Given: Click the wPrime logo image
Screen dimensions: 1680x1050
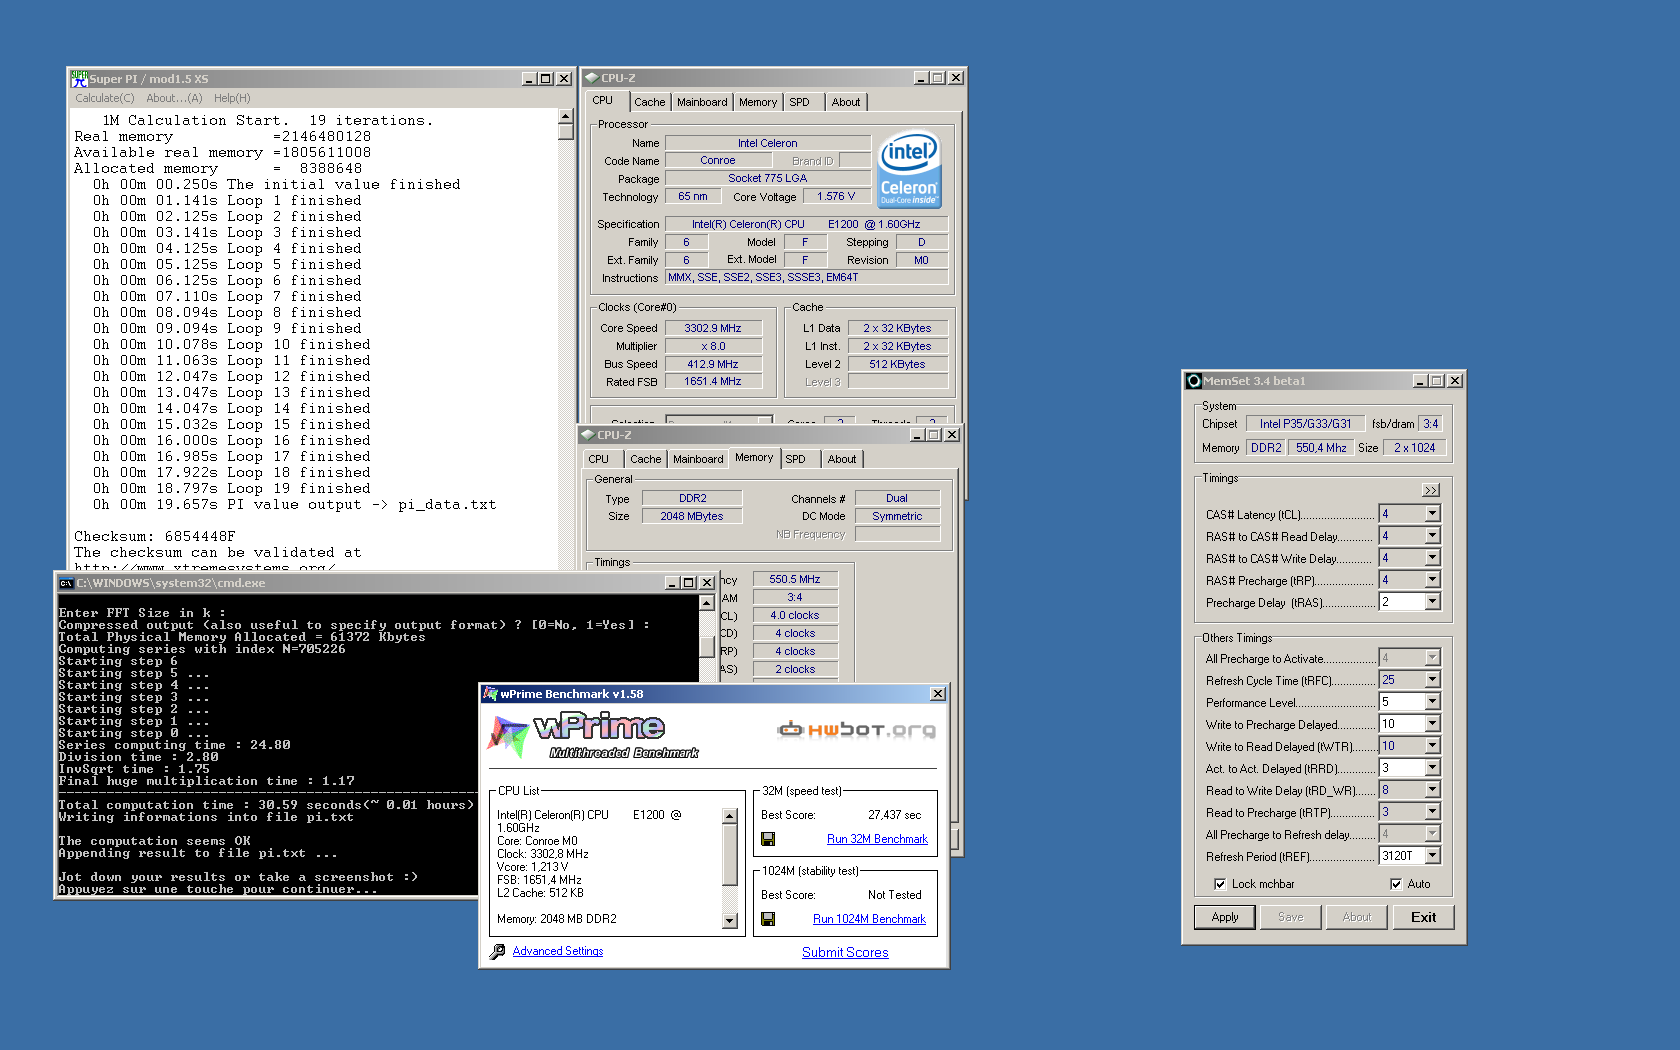Looking at the screenshot, I should pyautogui.click(x=593, y=736).
